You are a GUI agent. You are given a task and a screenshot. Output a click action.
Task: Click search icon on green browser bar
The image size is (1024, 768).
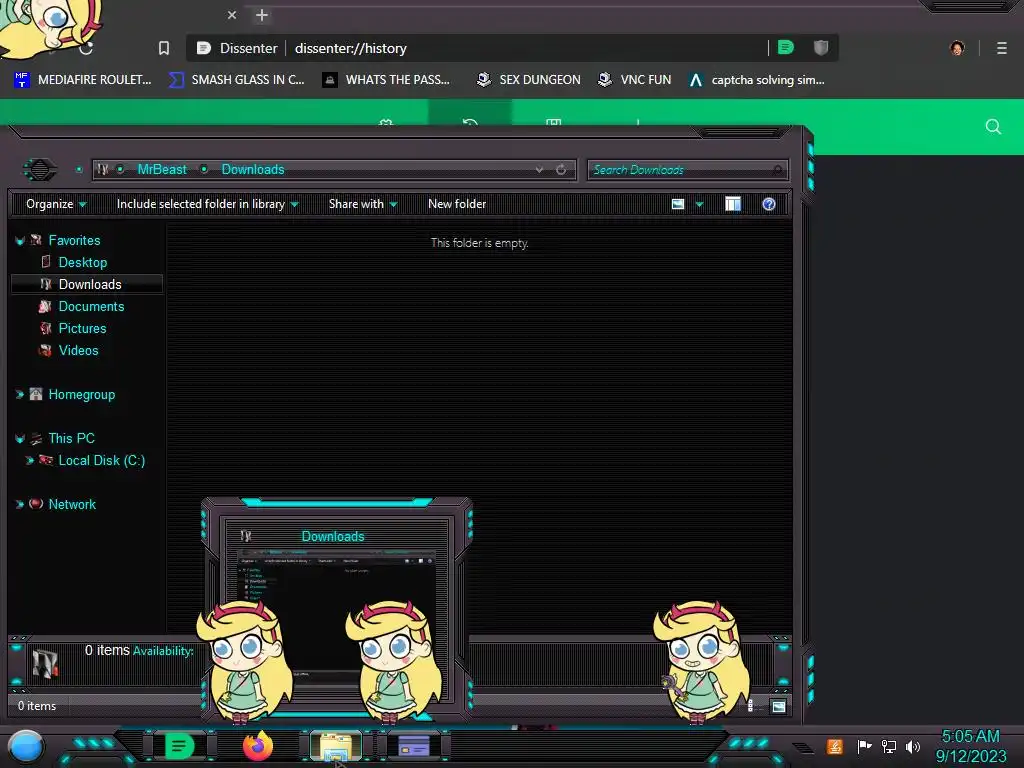(x=993, y=127)
